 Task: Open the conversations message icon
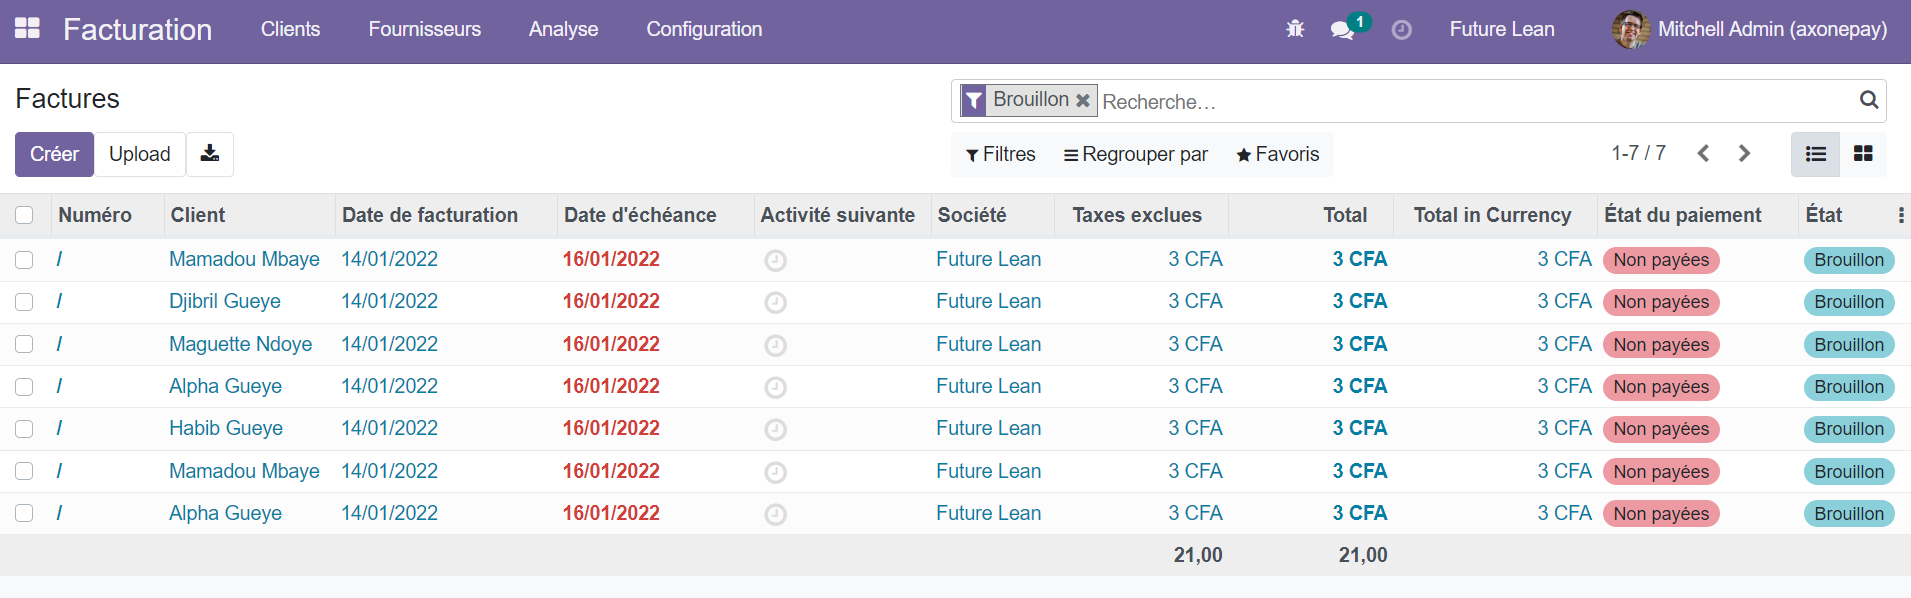point(1342,30)
